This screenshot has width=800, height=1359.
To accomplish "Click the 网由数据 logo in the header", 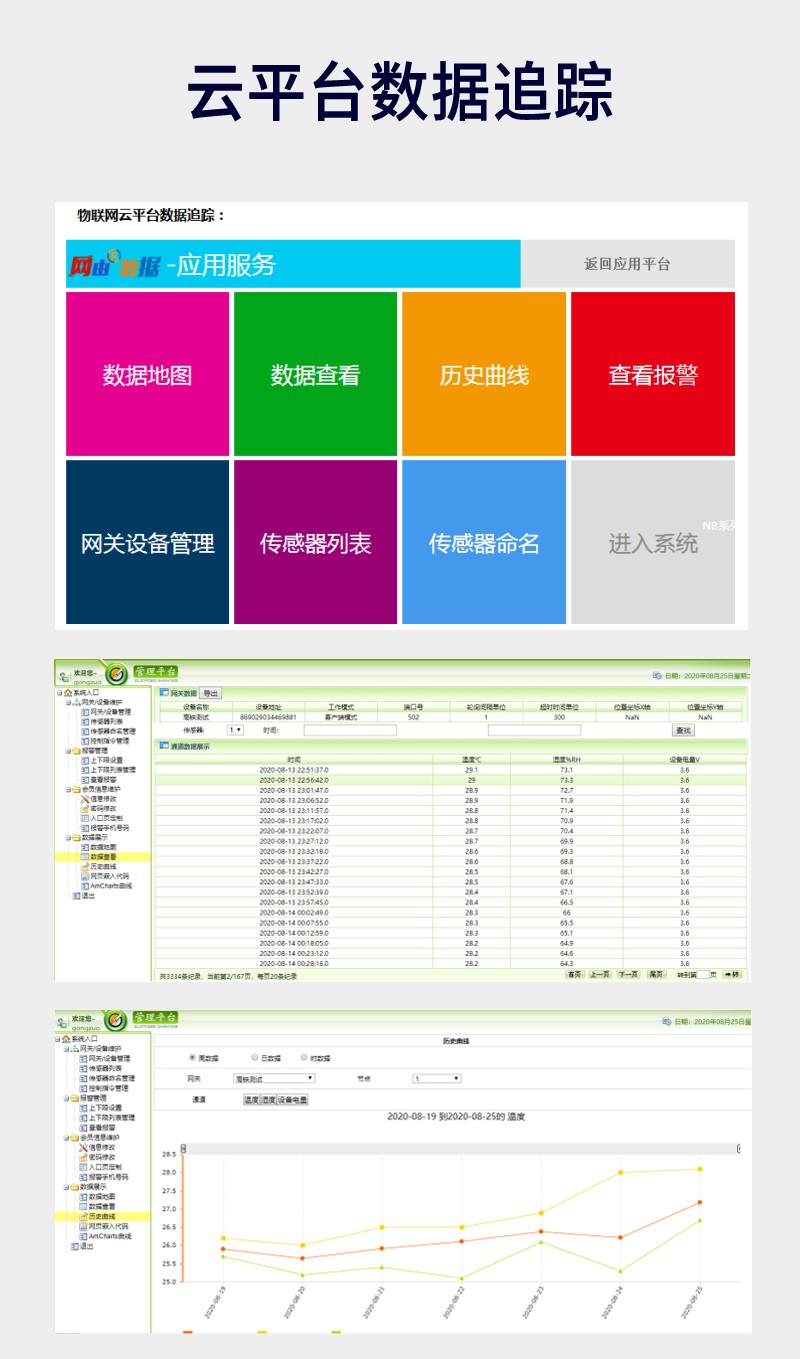I will pos(114,265).
